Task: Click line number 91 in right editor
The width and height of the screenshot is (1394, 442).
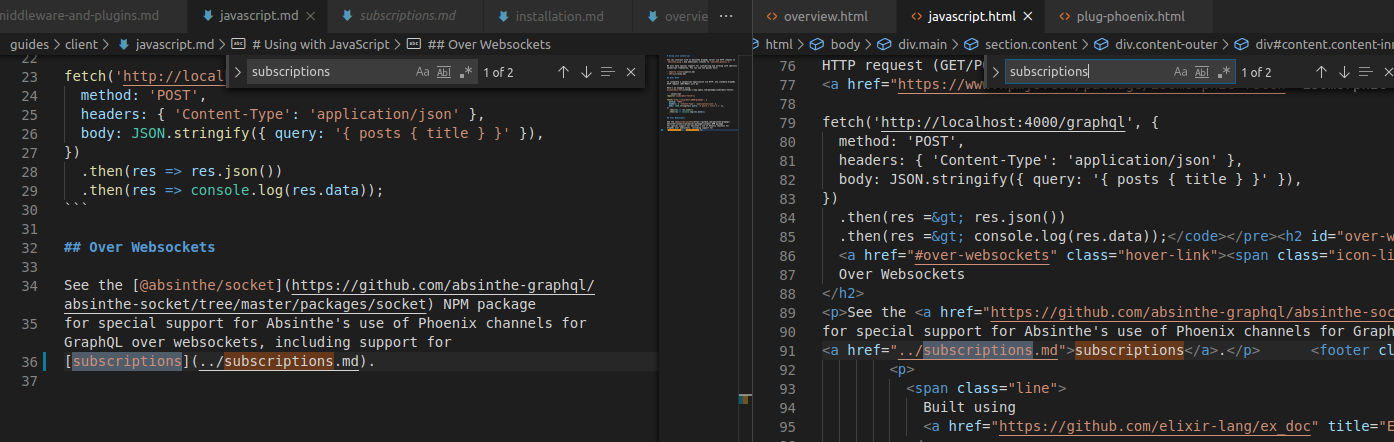Action: (787, 350)
